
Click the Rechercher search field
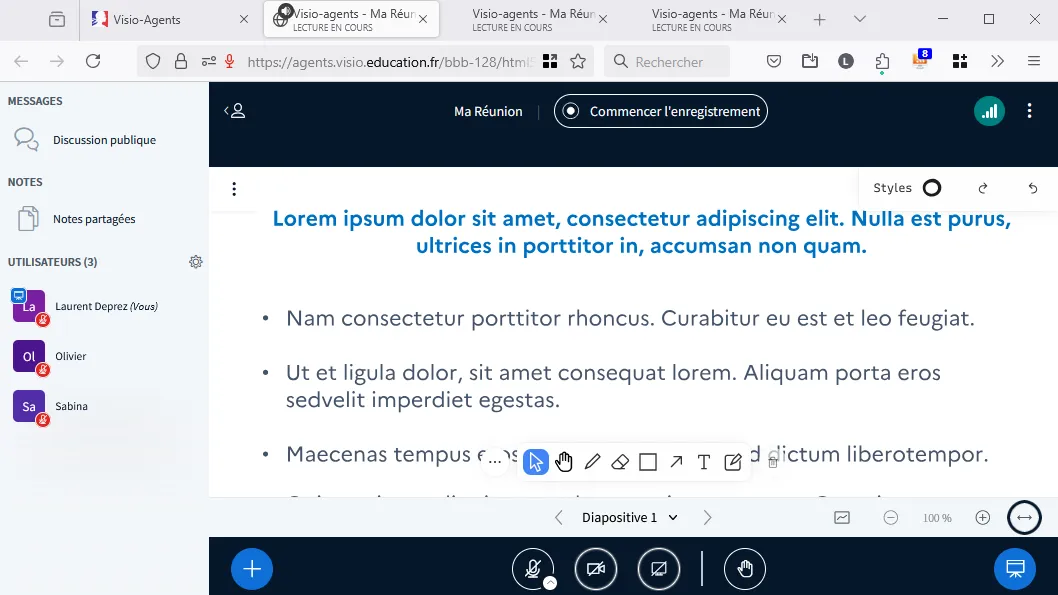point(667,62)
